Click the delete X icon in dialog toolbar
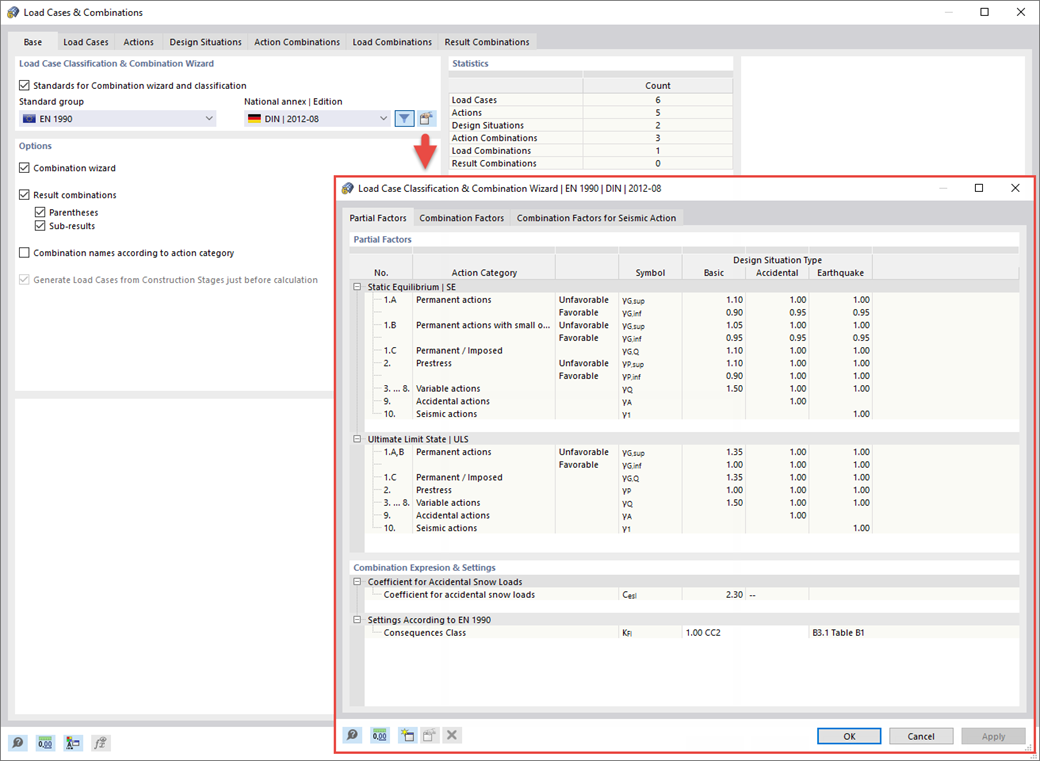 (452, 735)
